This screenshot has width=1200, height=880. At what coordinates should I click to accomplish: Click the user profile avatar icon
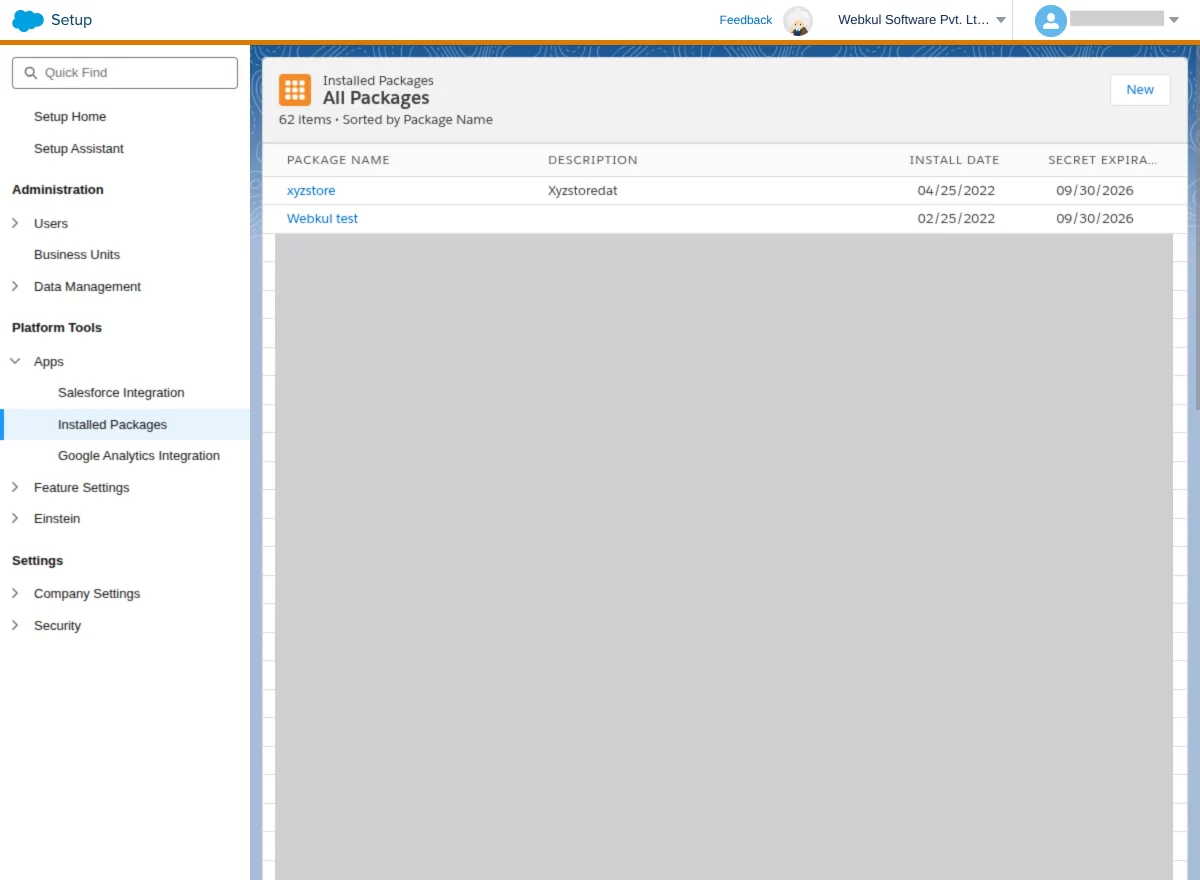pyautogui.click(x=1051, y=20)
